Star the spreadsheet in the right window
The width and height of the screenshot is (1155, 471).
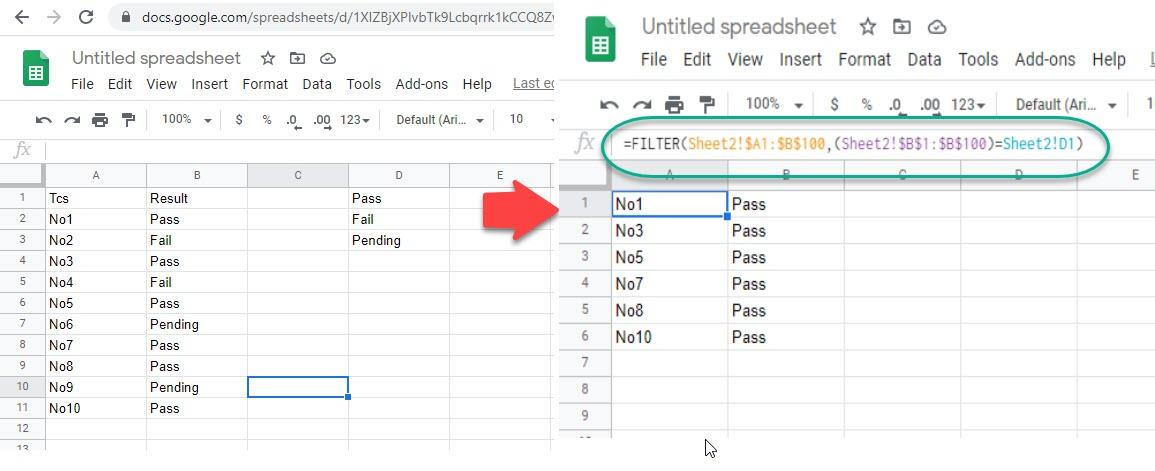(868, 27)
